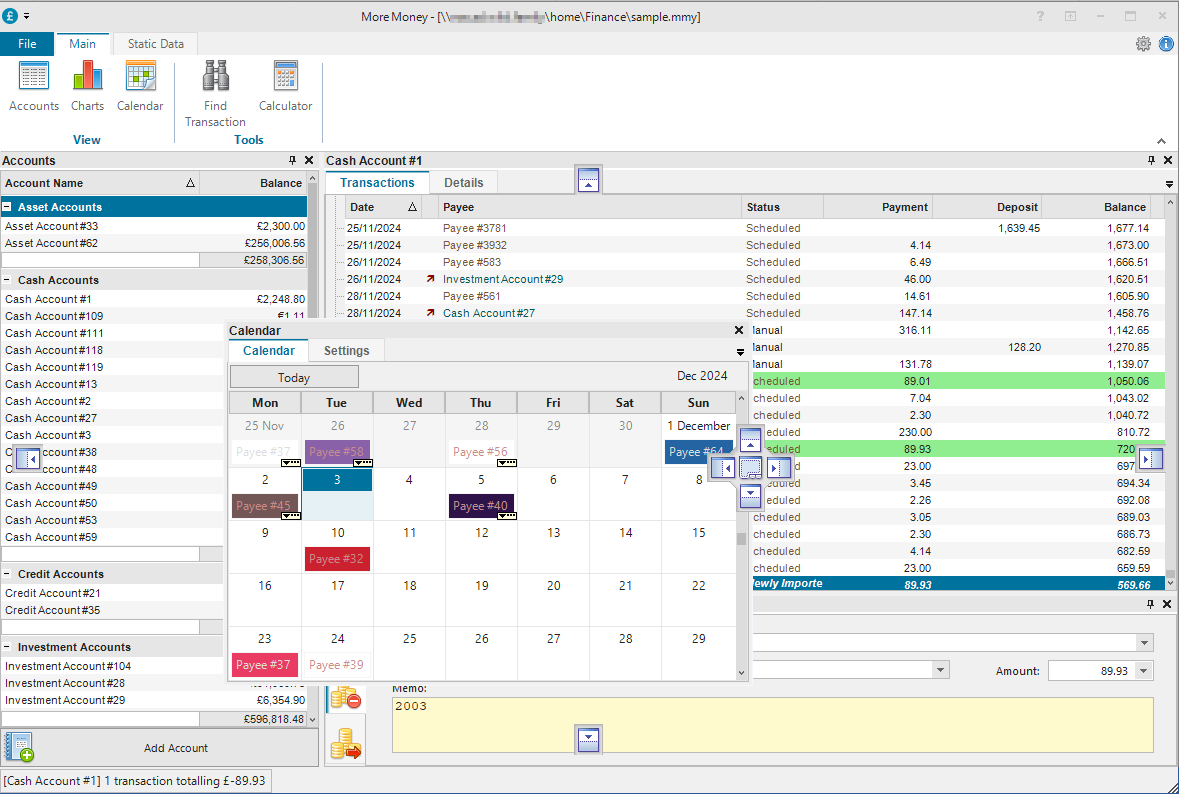Viewport: 1179px width, 794px height.
Task: Click the coins icon with red minus sign
Action: pos(348,699)
